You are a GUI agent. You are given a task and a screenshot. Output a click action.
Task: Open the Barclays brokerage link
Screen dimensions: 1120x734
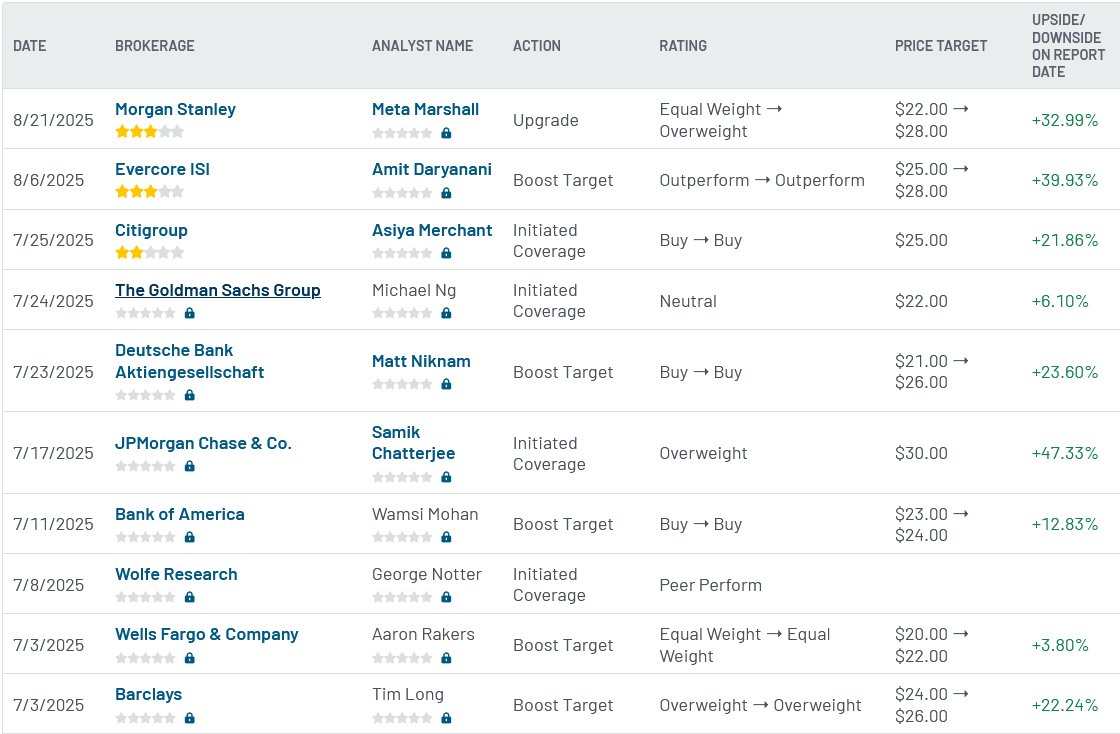[x=148, y=694]
